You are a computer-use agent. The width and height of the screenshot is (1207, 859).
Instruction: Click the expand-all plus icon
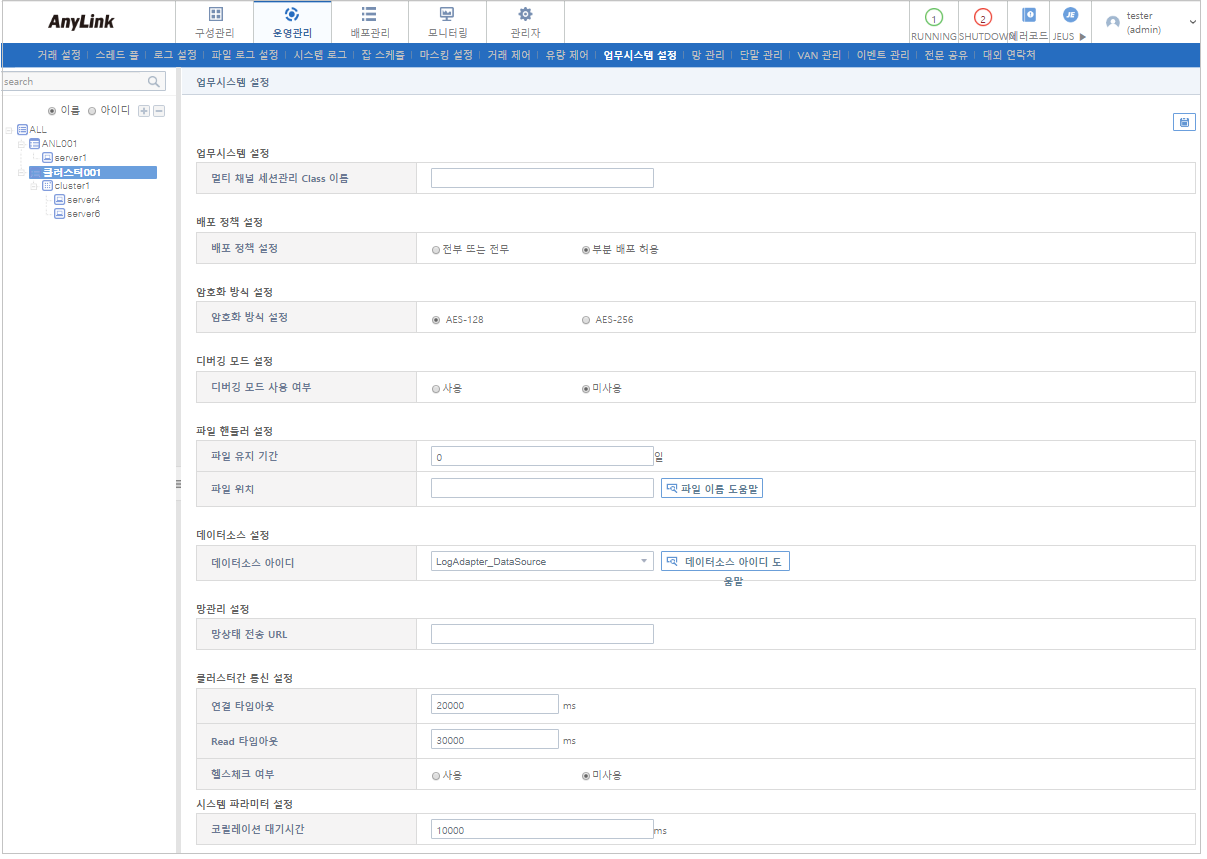coord(144,110)
